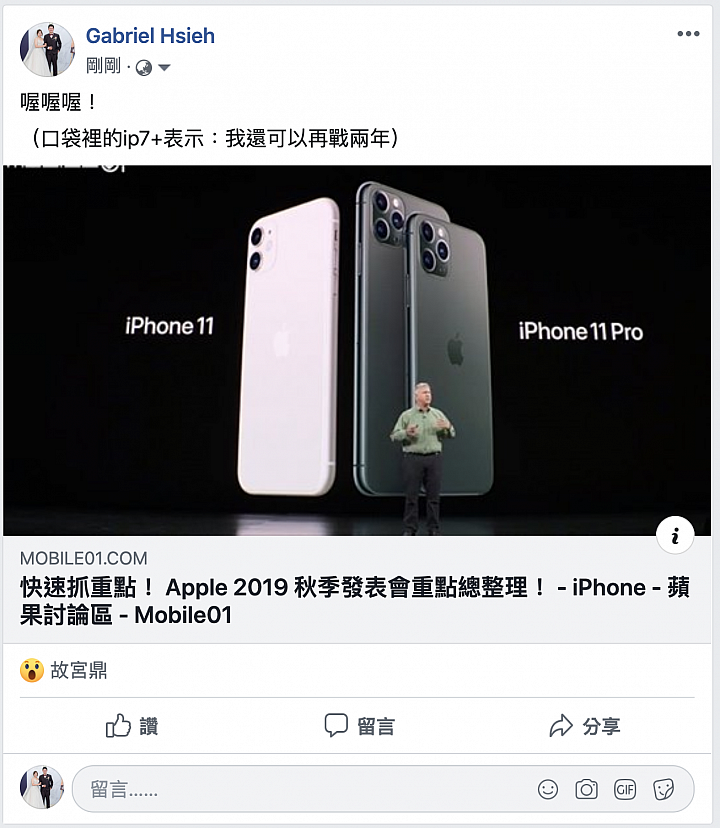
Task: Click Gabriel Hsieh's profile picture
Action: [47, 49]
